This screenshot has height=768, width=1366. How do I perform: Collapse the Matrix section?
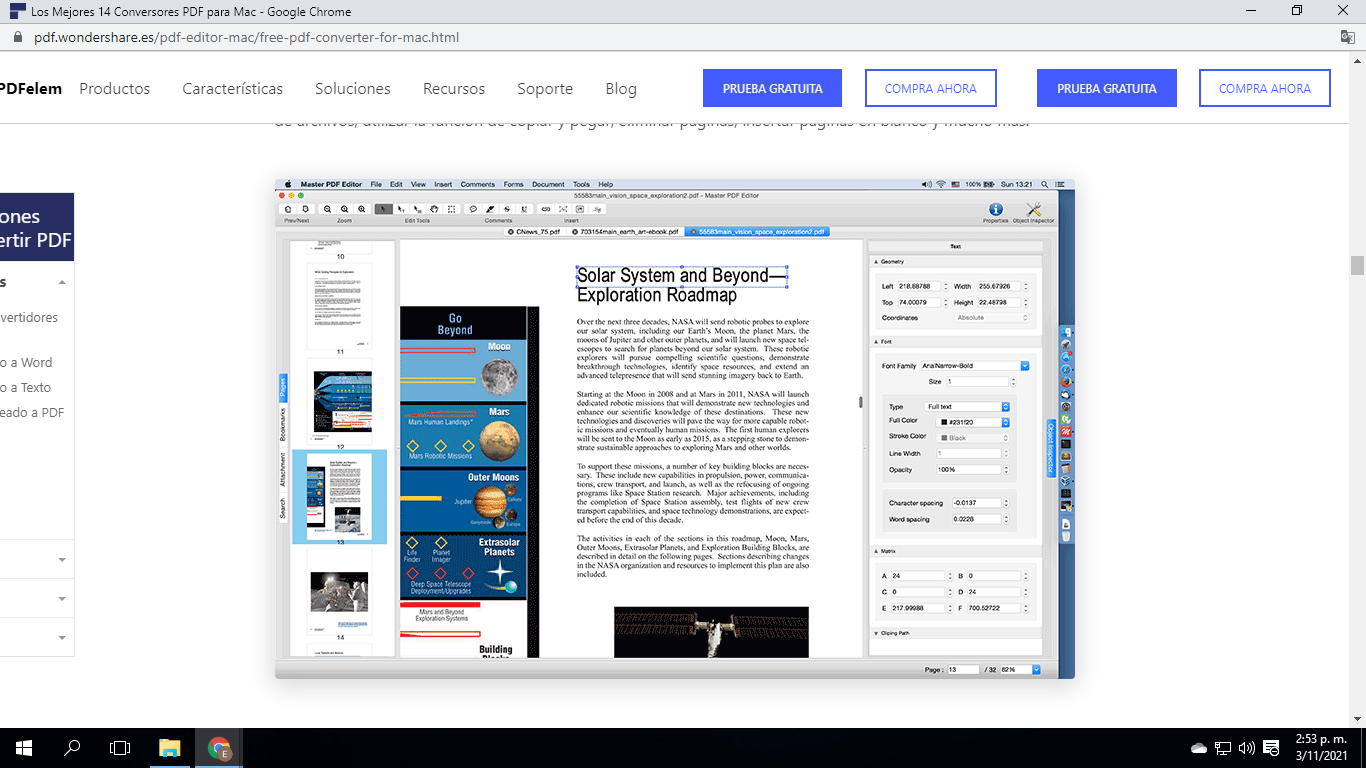tap(877, 549)
